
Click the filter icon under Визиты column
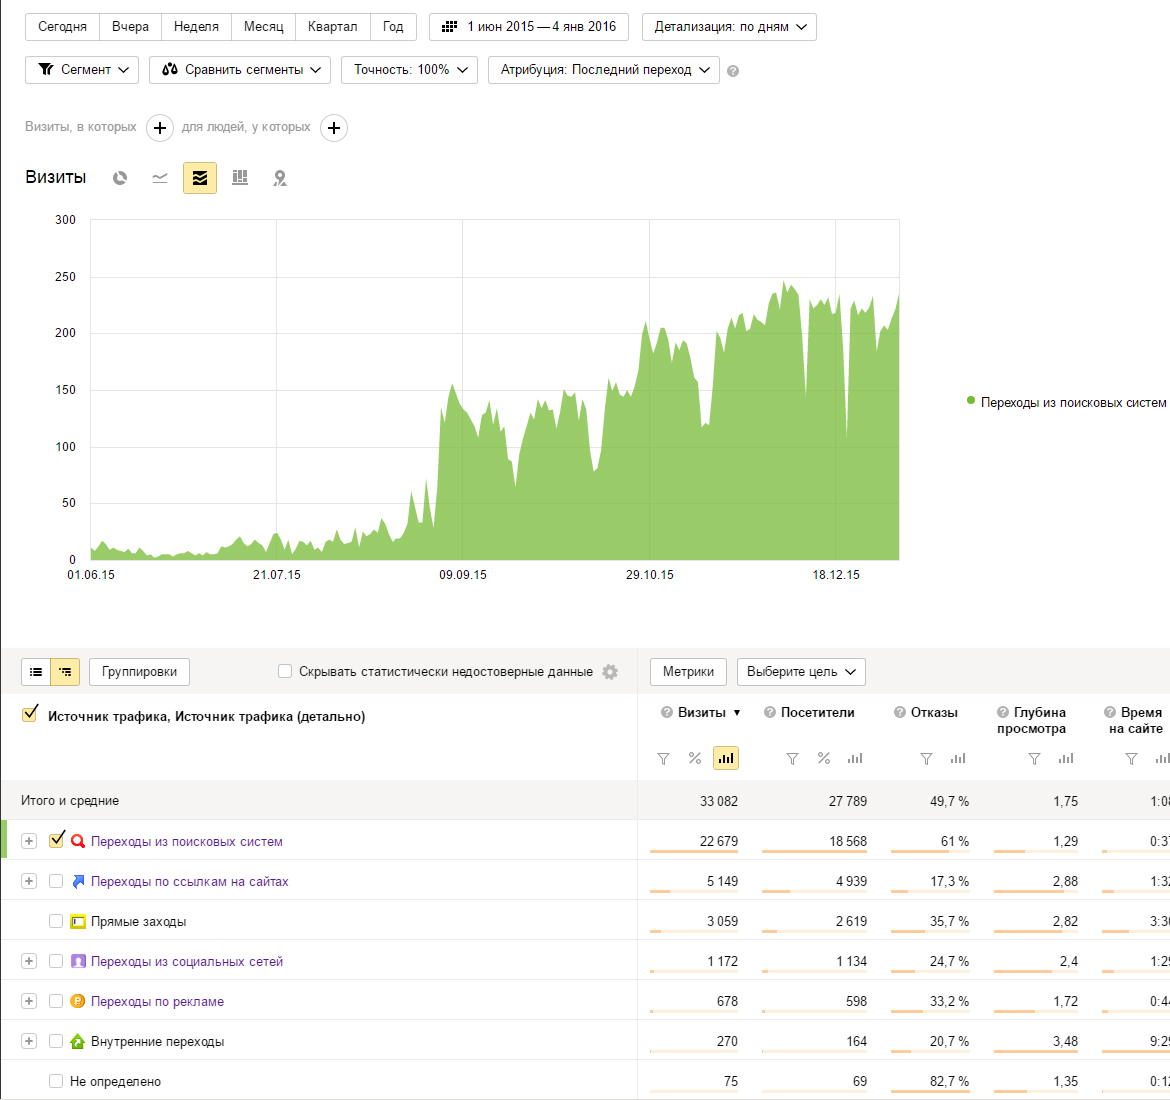[663, 759]
